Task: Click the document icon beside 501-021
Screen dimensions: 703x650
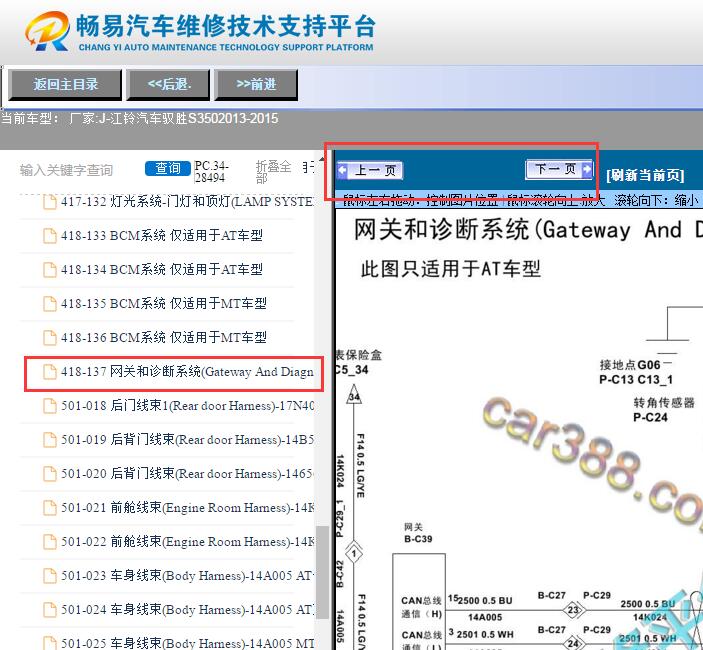Action: click(49, 508)
